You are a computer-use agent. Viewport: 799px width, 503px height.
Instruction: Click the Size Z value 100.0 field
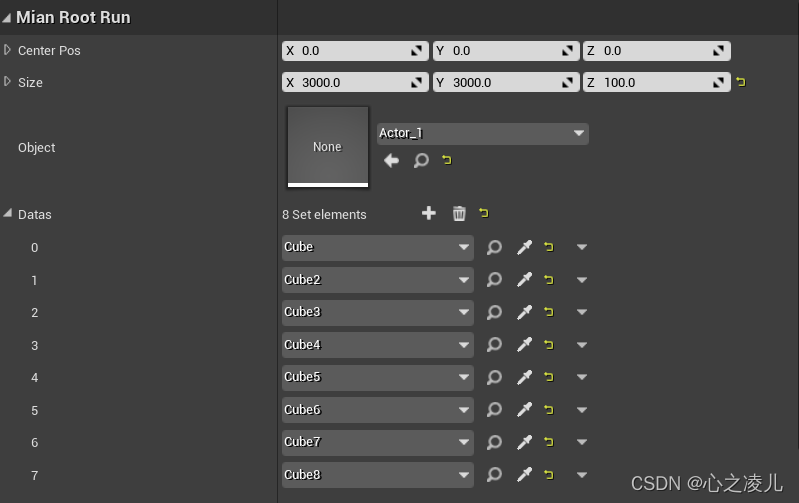[x=657, y=83]
